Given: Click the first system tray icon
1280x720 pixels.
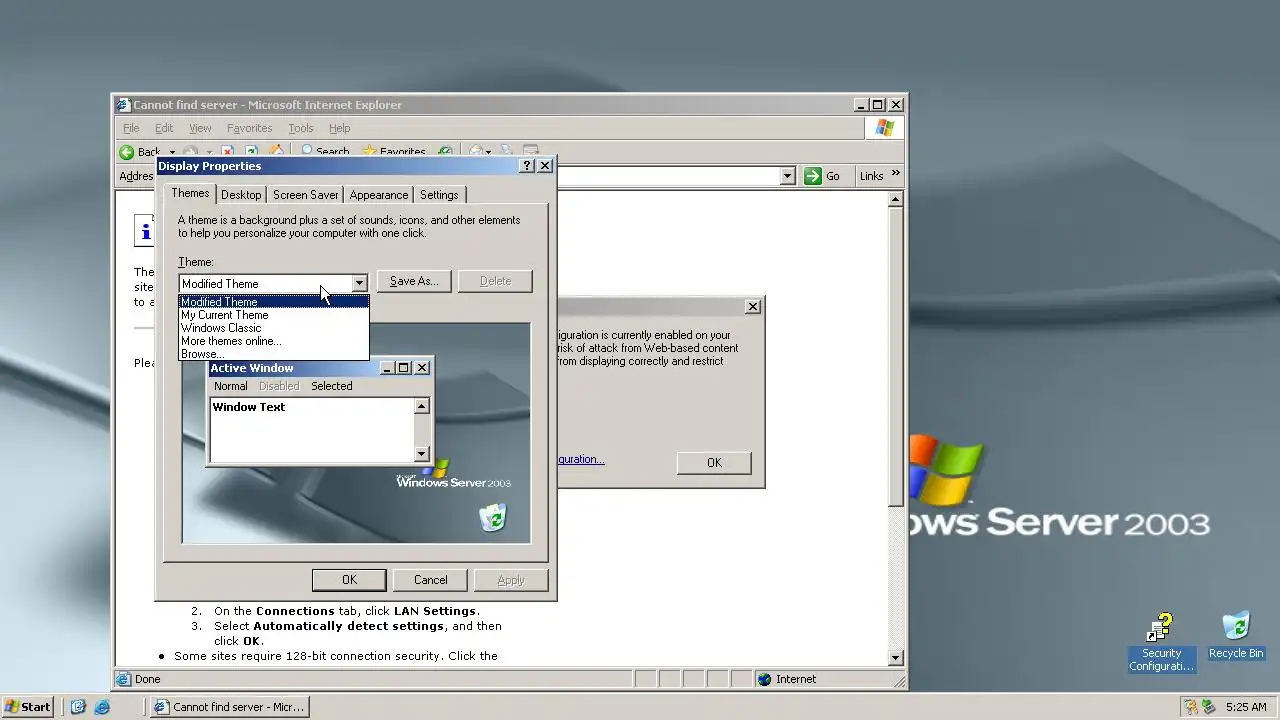Looking at the screenshot, I should [1191, 706].
